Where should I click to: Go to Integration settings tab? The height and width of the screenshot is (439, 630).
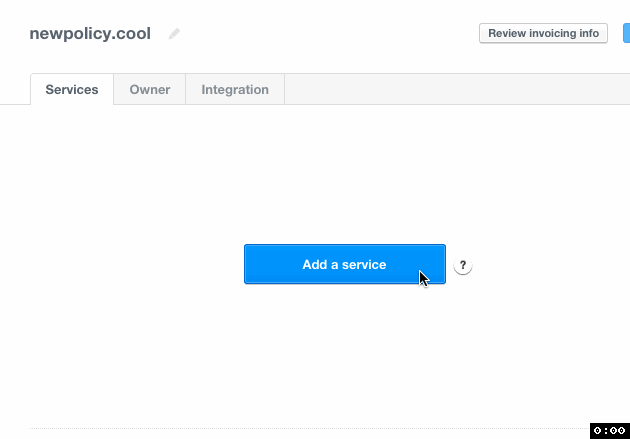pos(235,90)
